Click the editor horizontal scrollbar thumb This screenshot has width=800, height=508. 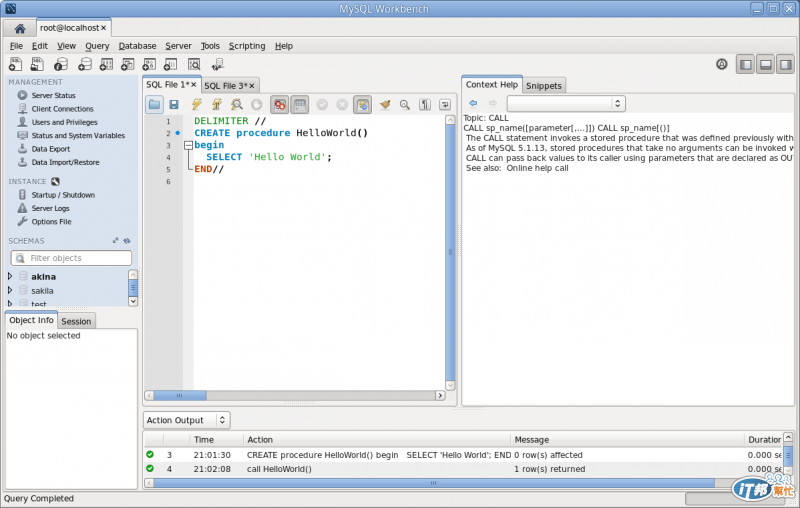tap(180, 395)
